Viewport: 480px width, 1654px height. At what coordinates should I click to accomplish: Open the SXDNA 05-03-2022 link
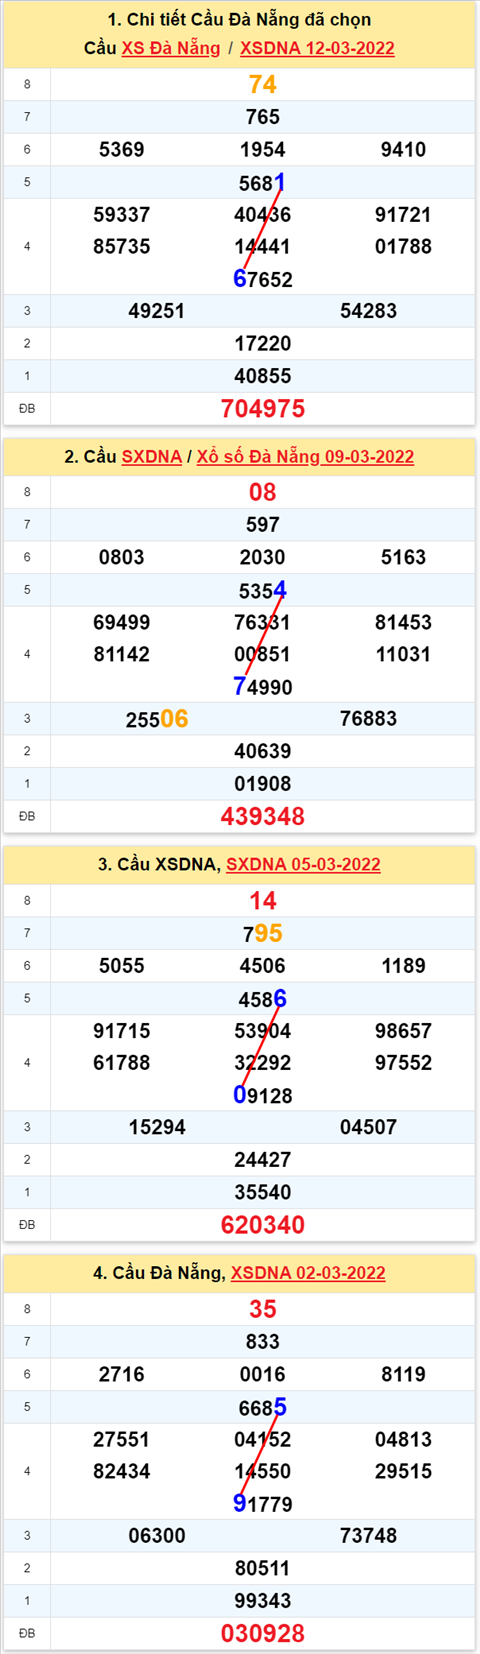(x=303, y=864)
